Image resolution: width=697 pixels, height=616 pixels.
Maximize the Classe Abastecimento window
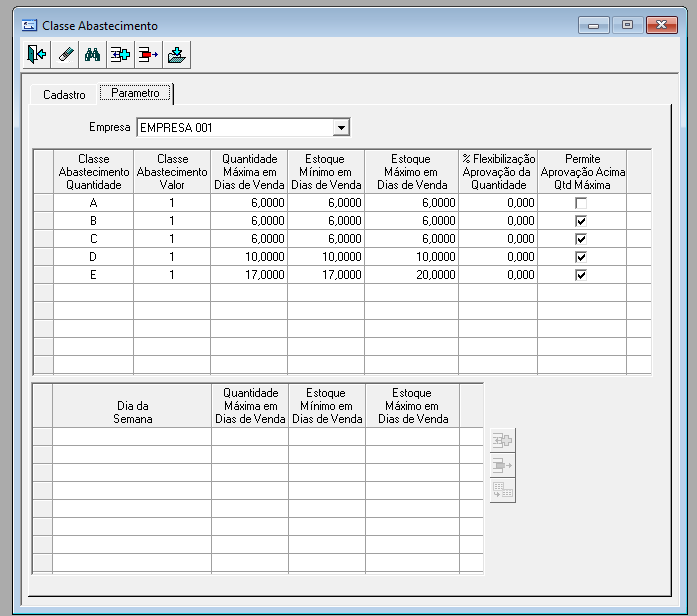627,25
